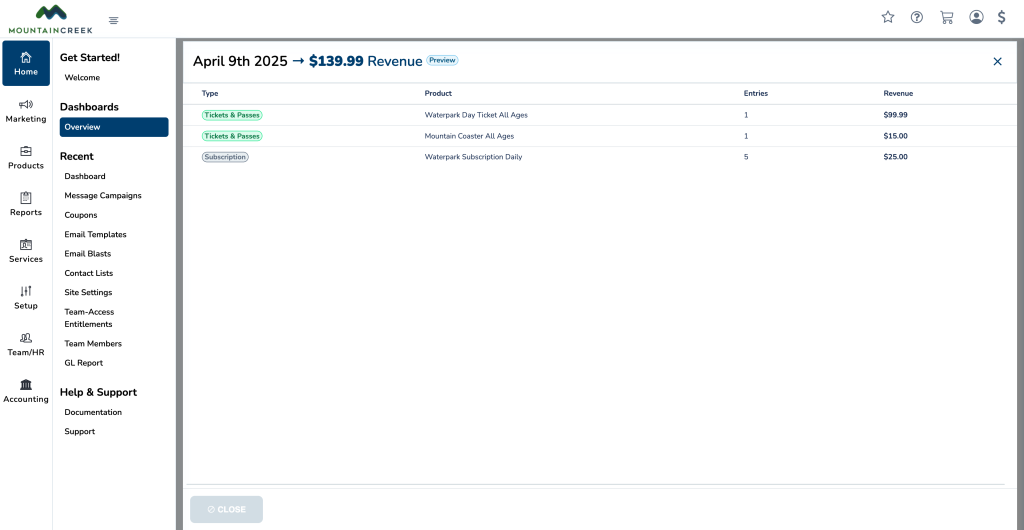Image resolution: width=1024 pixels, height=530 pixels.
Task: Click the dollar sign icon
Action: click(1002, 18)
